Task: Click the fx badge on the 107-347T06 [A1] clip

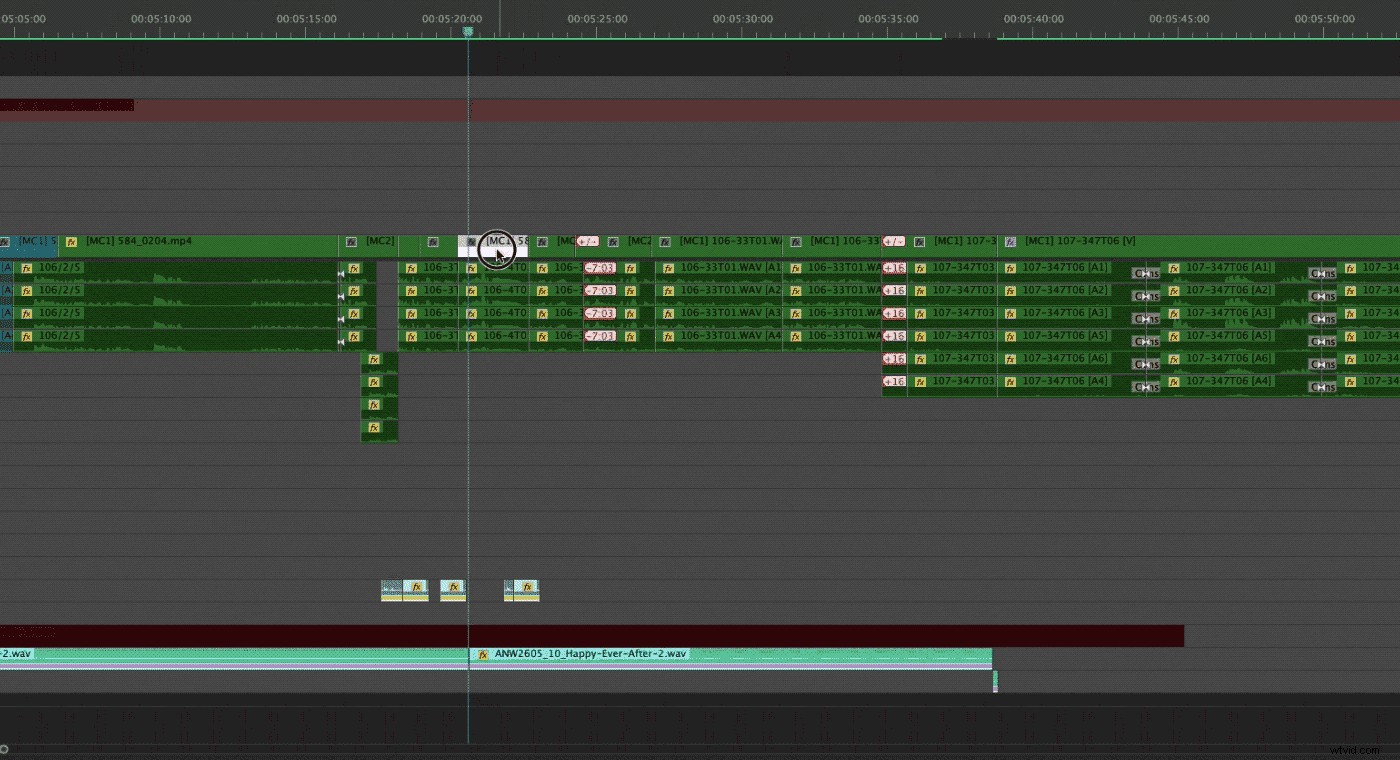Action: 1011,267
